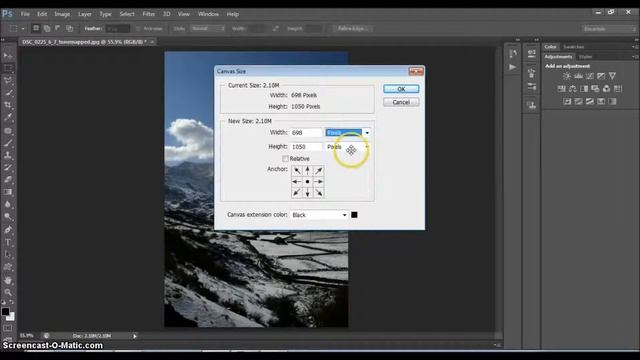Viewport: 640px width, 360px height.
Task: Open the Color panel flyout menu
Action: 634,47
